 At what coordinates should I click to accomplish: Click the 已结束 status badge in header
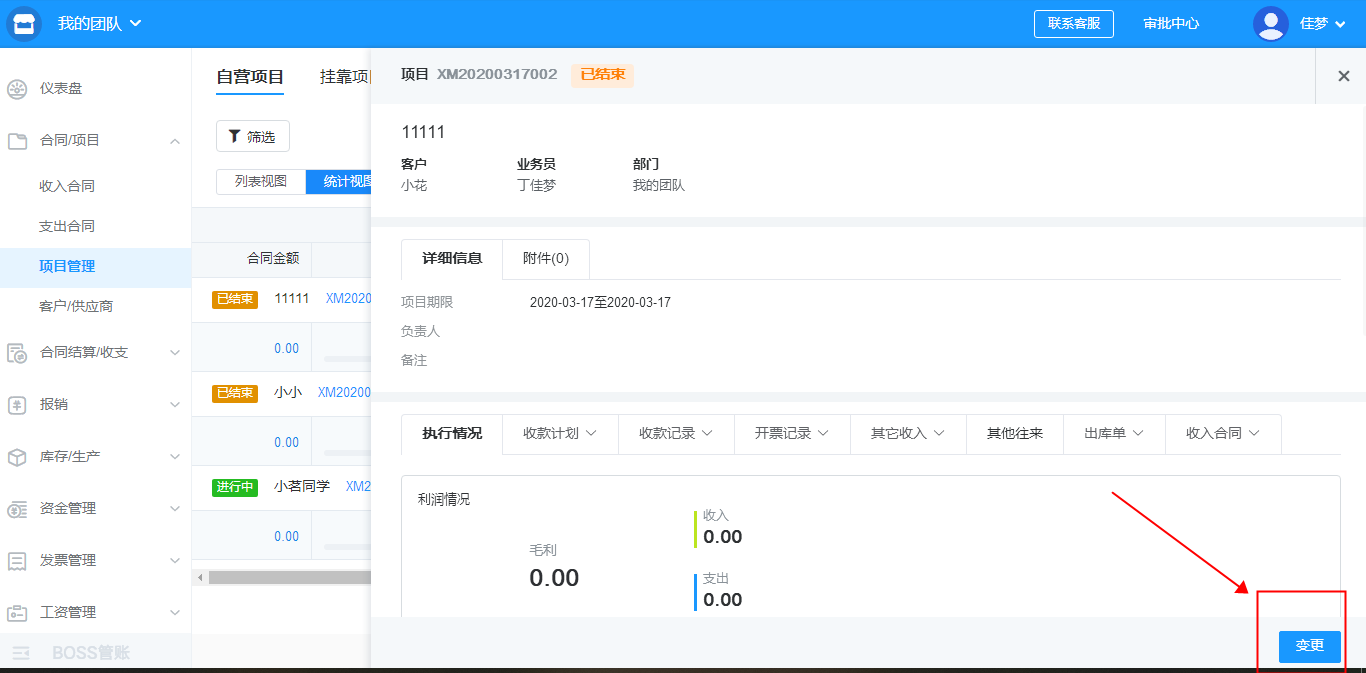pos(603,75)
